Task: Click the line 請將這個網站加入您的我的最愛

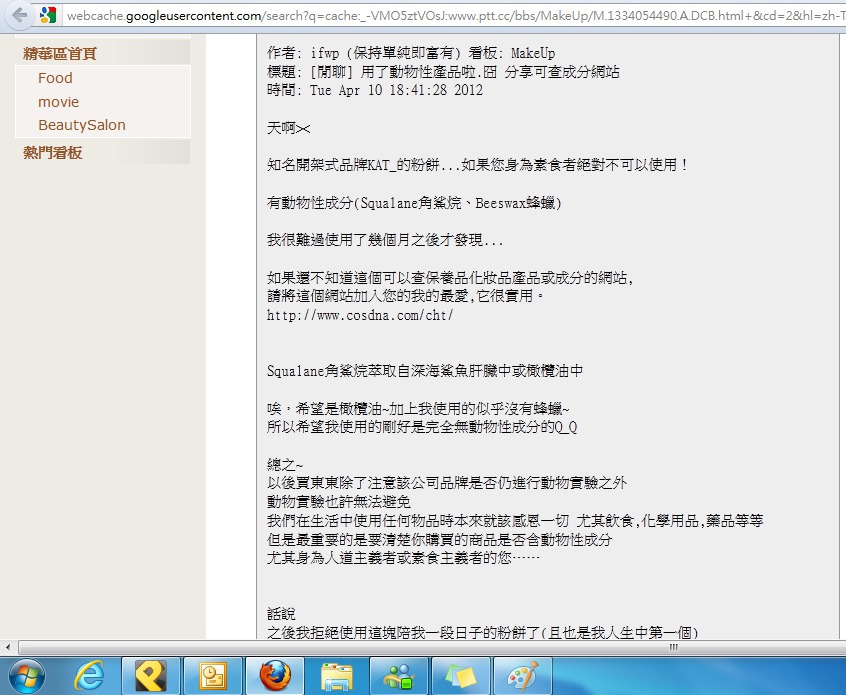Action: pyautogui.click(x=405, y=296)
